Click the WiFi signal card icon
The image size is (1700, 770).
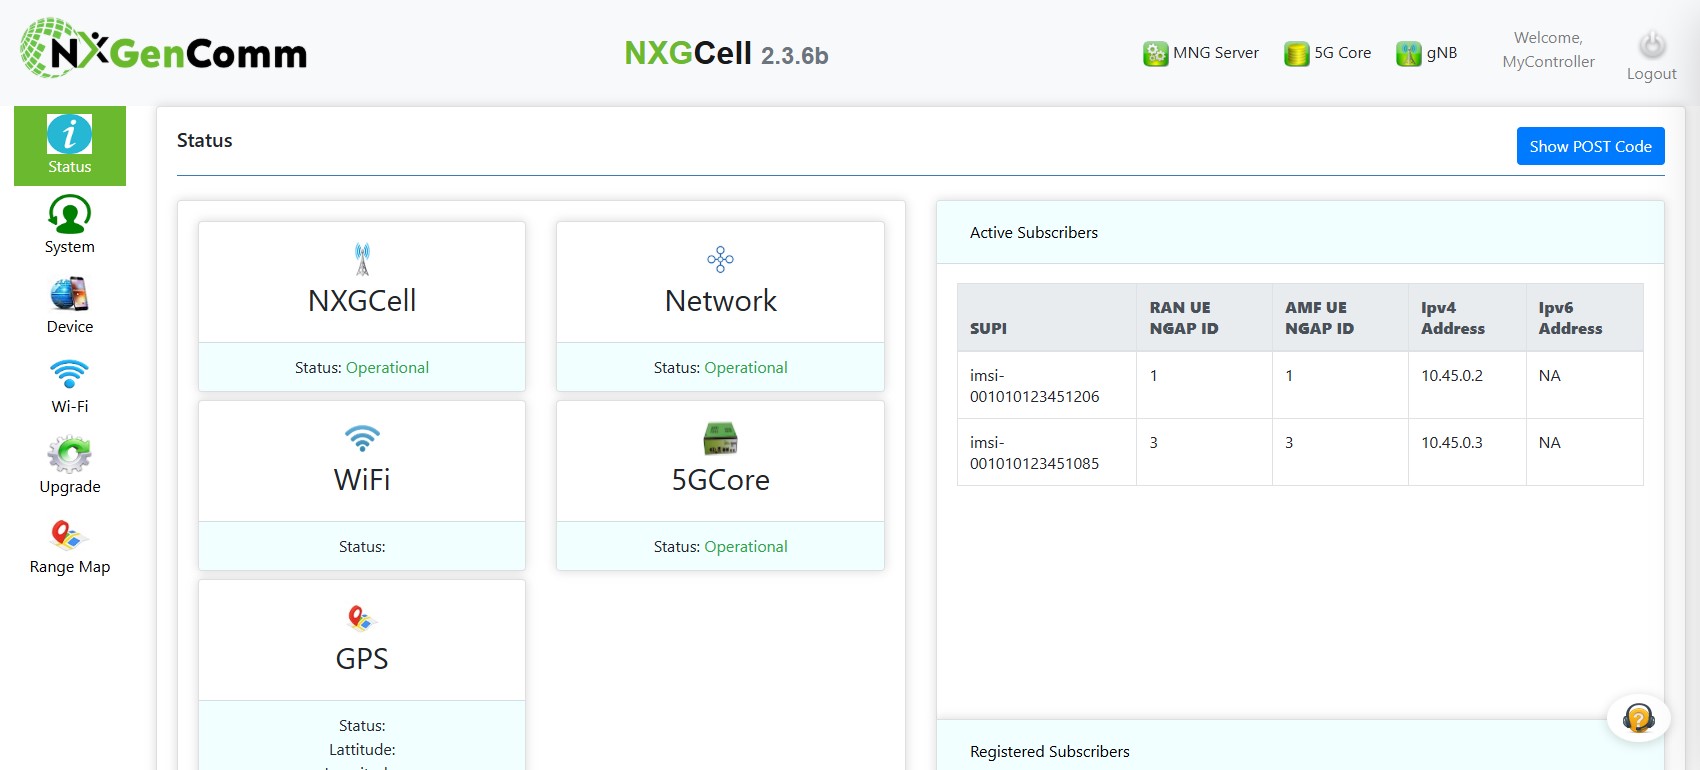tap(362, 438)
